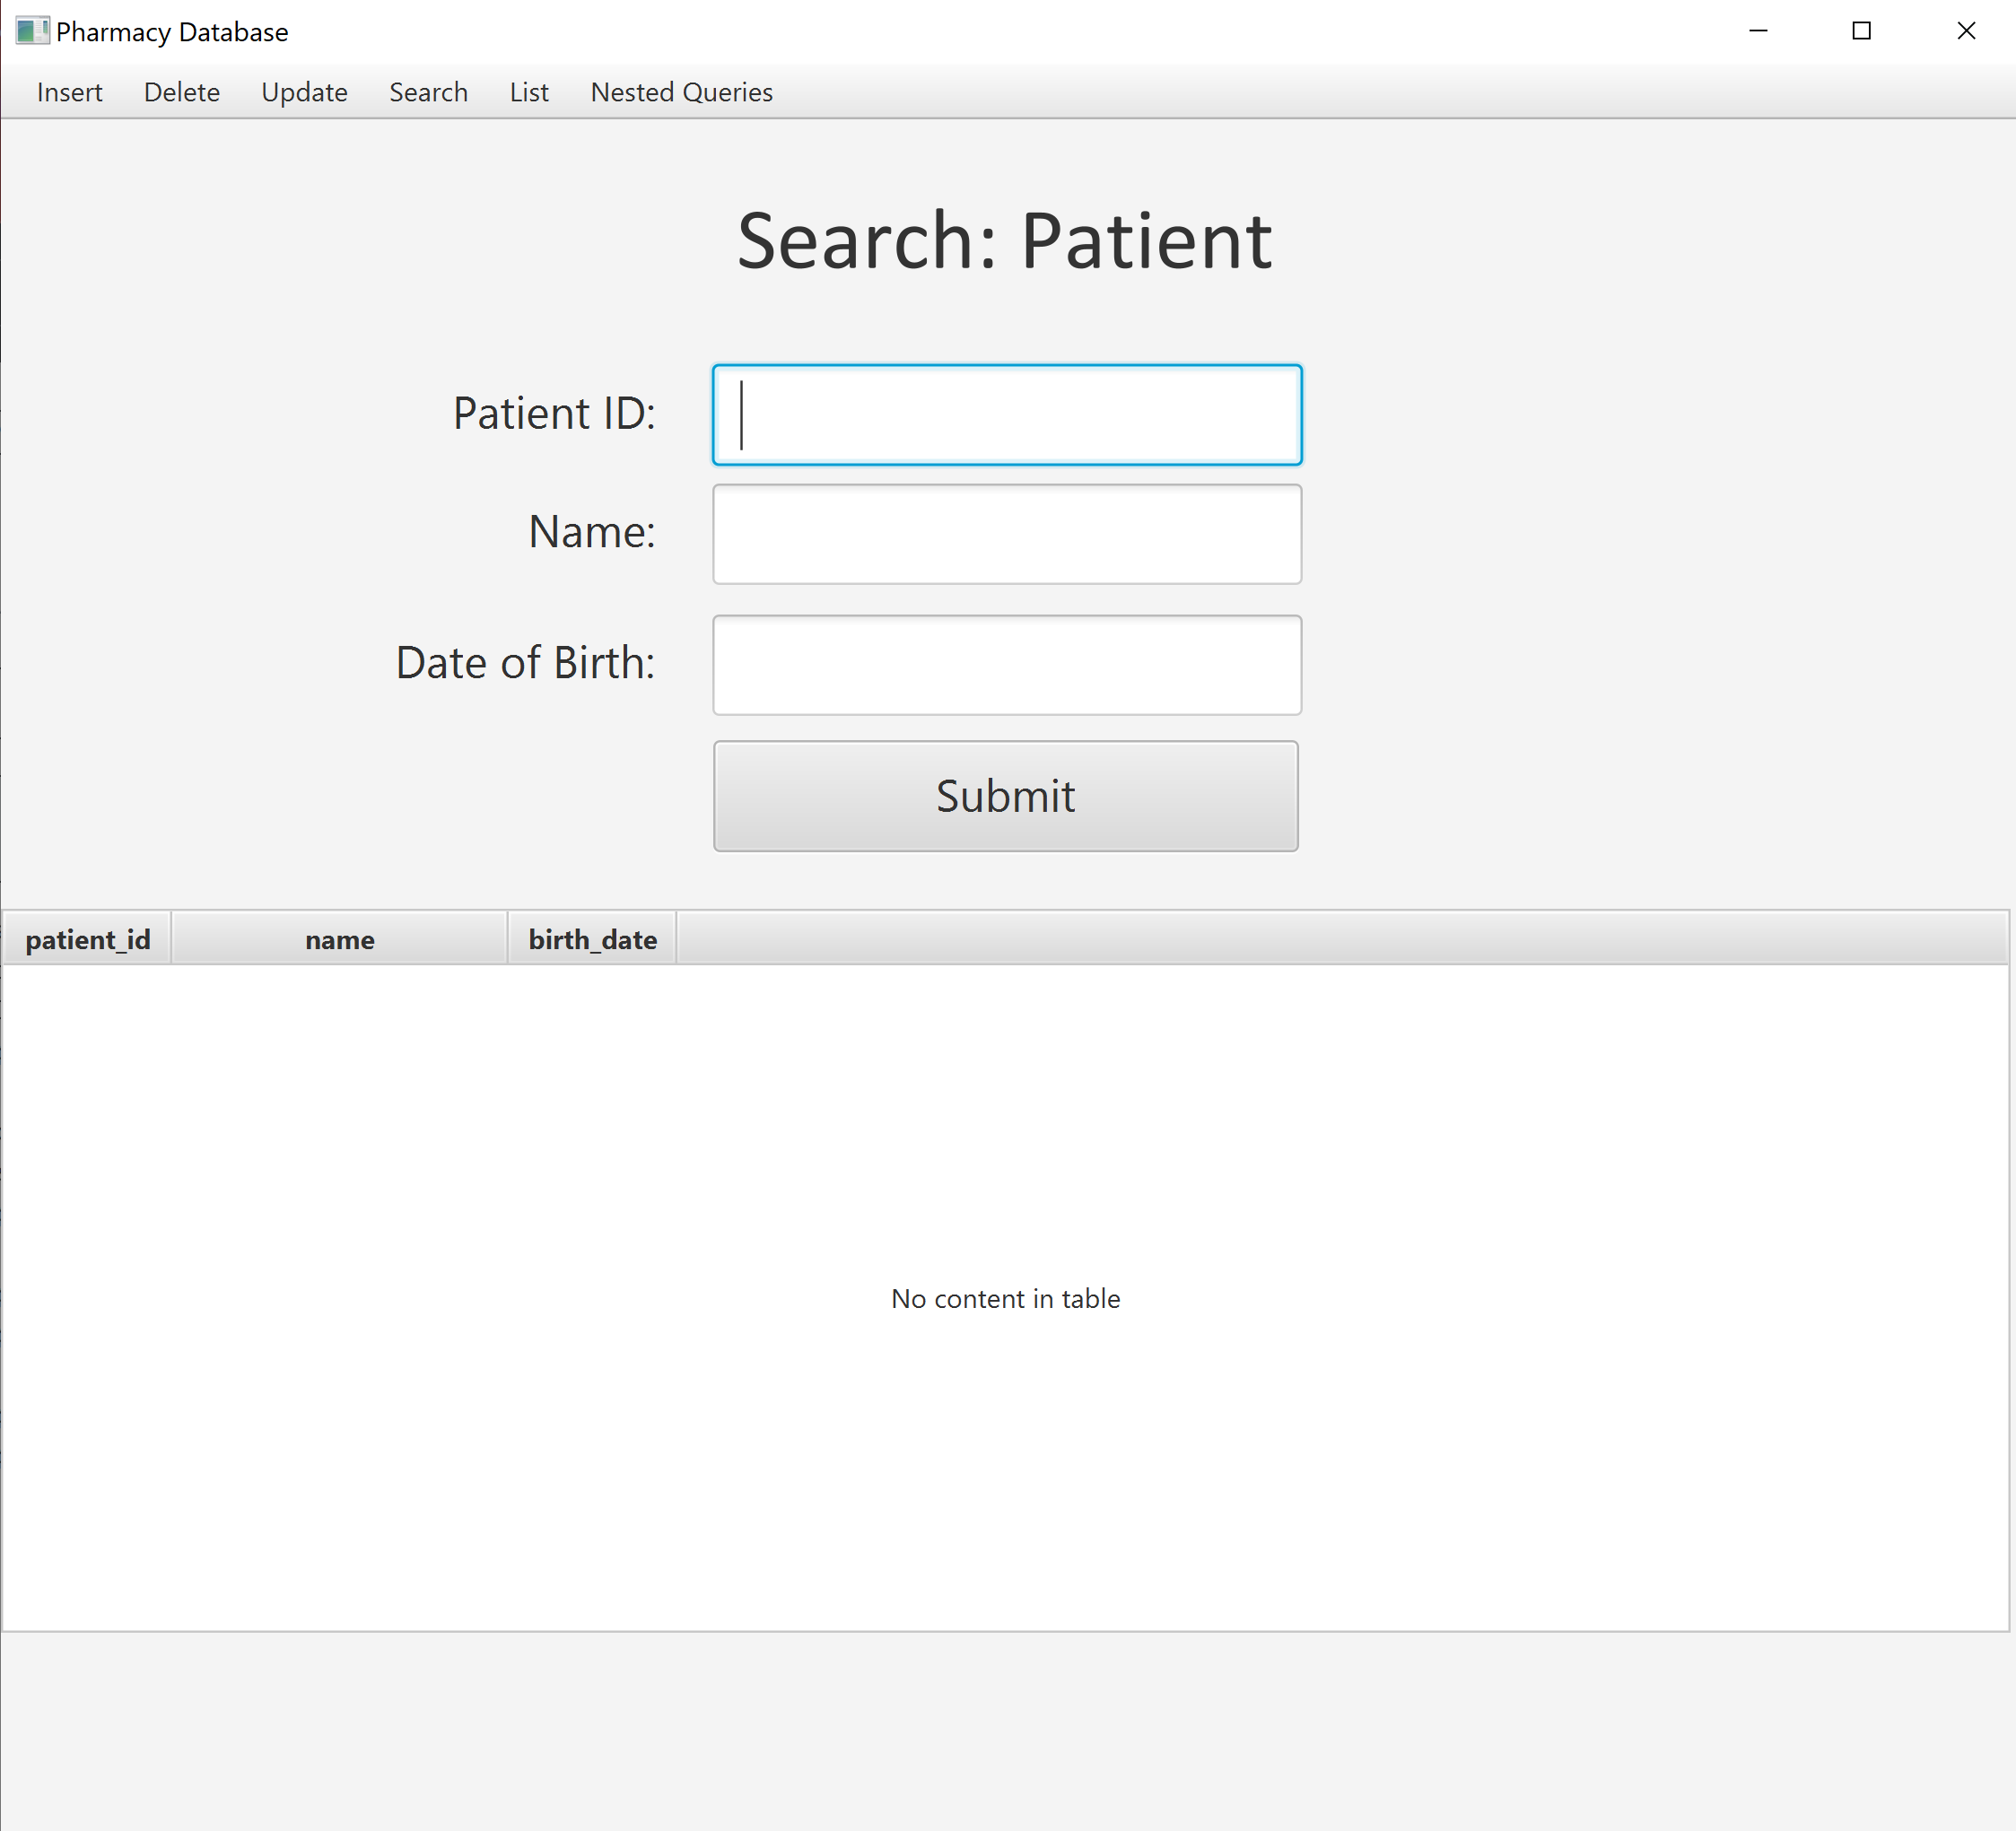Sort results by the birth_date column
This screenshot has width=2016, height=1831.
pos(592,939)
